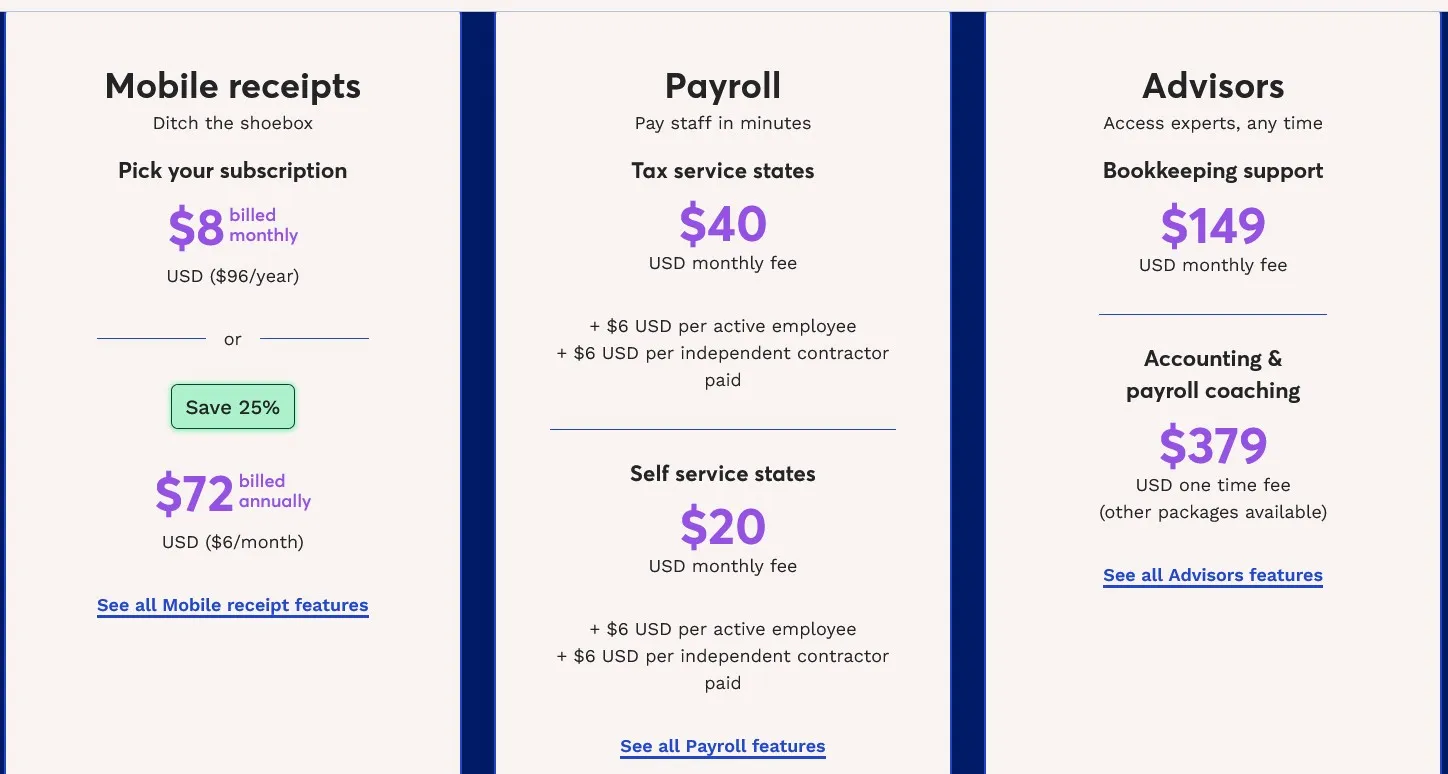
Task: Click the green Save 25% badge
Action: (x=233, y=407)
